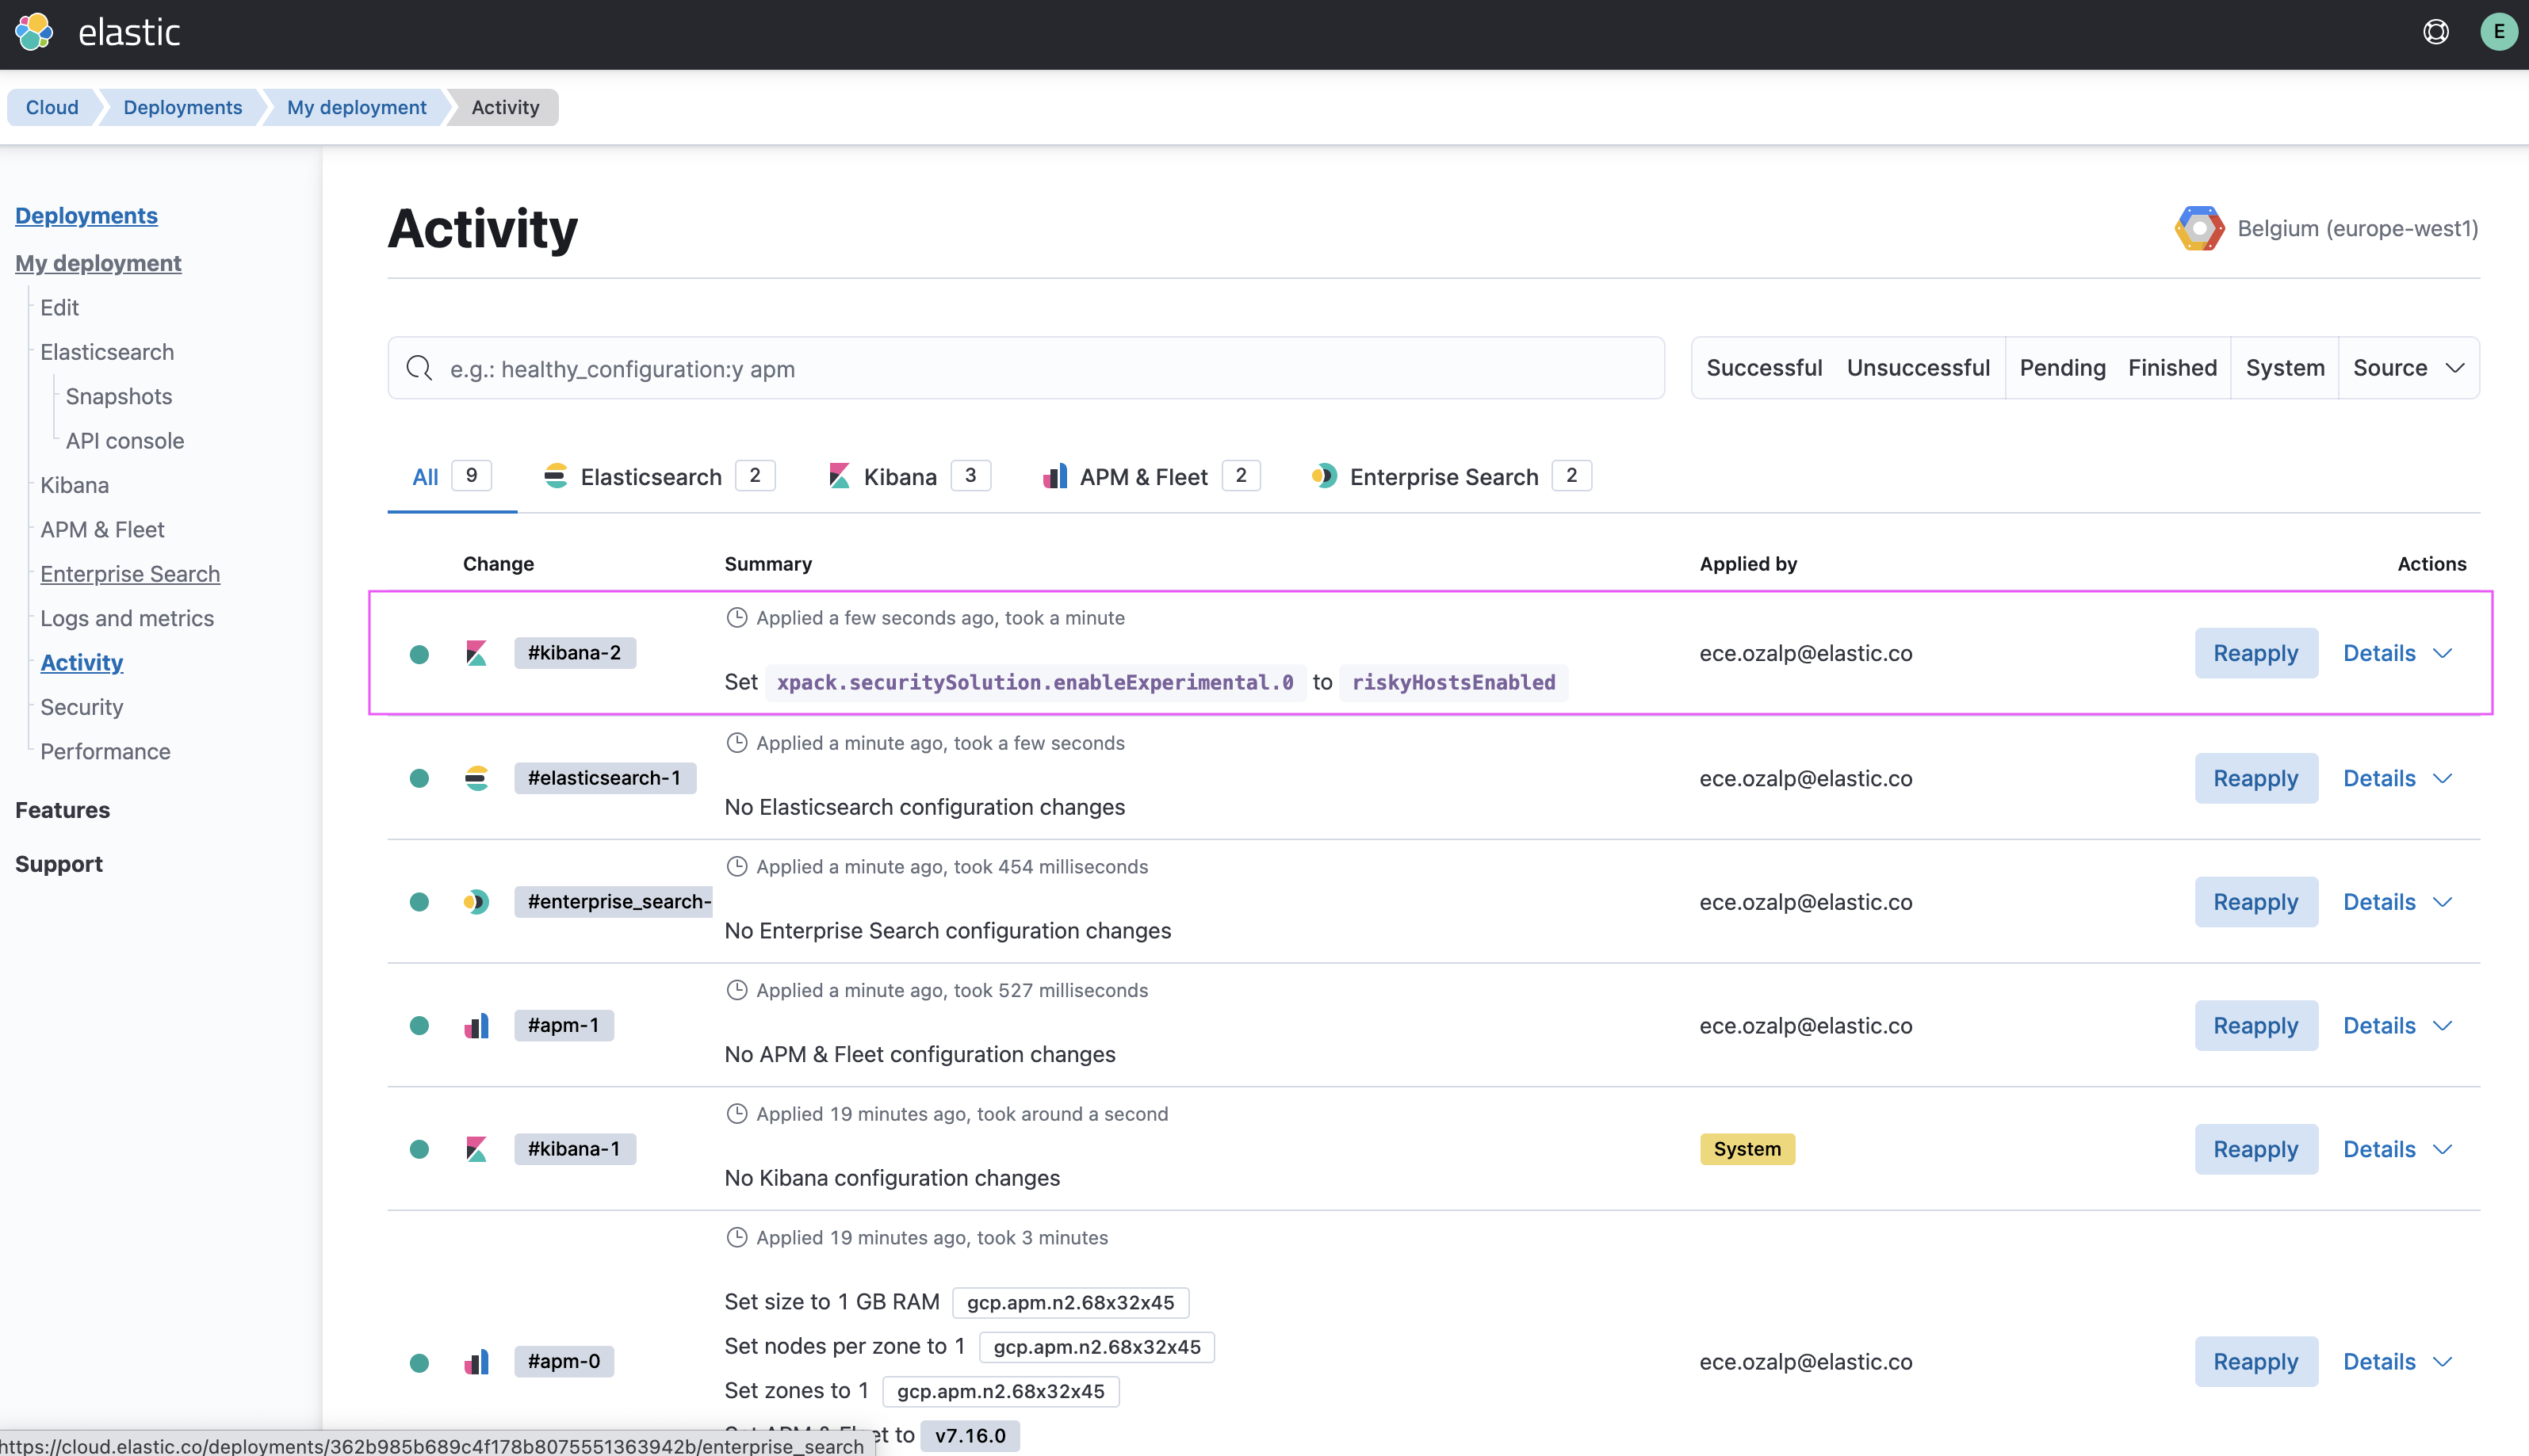
Task: Open My deployment breadcrumb
Action: pos(357,107)
